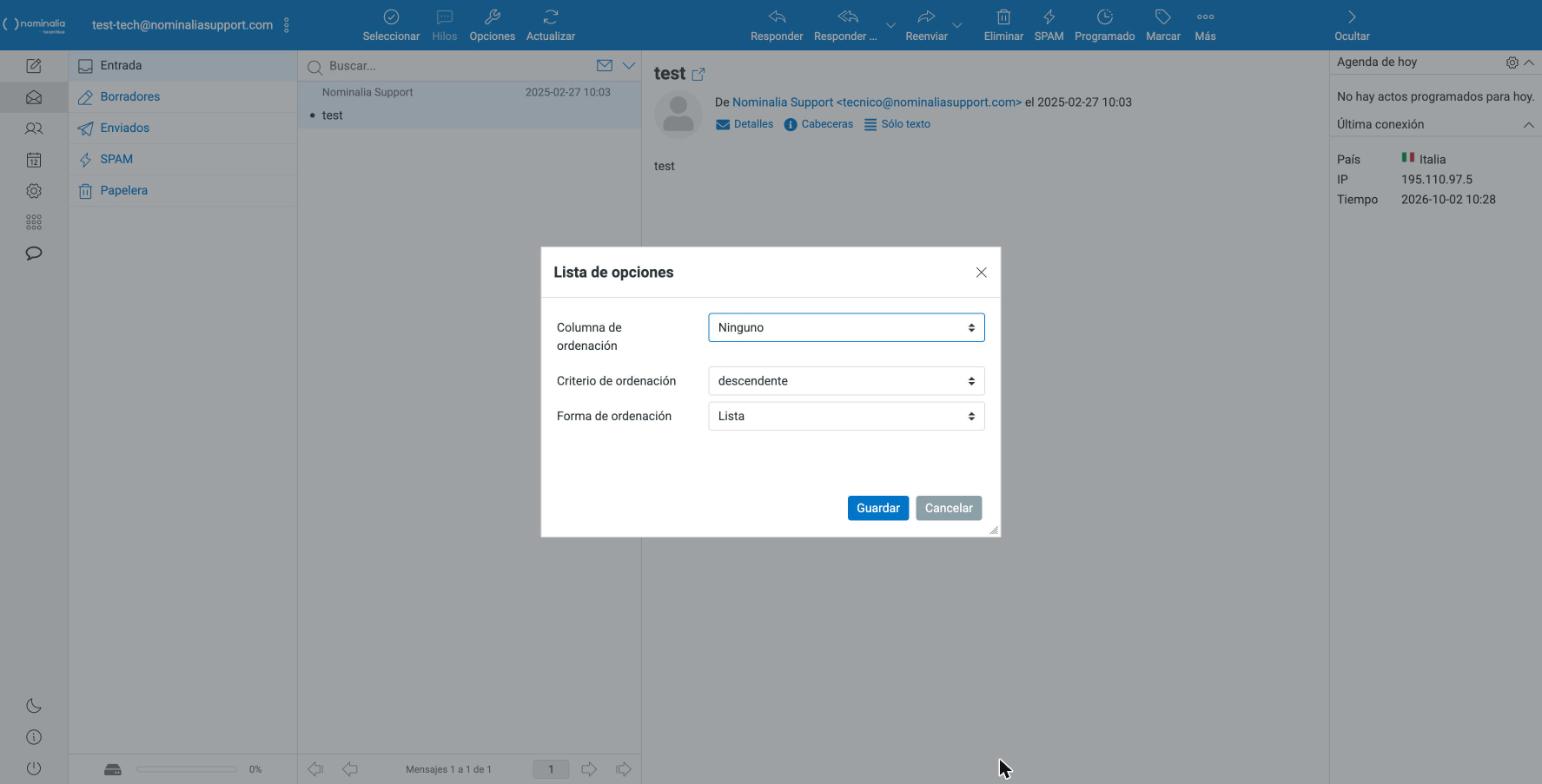Open the Enviados folder
Image resolution: width=1542 pixels, height=784 pixels.
[183, 128]
